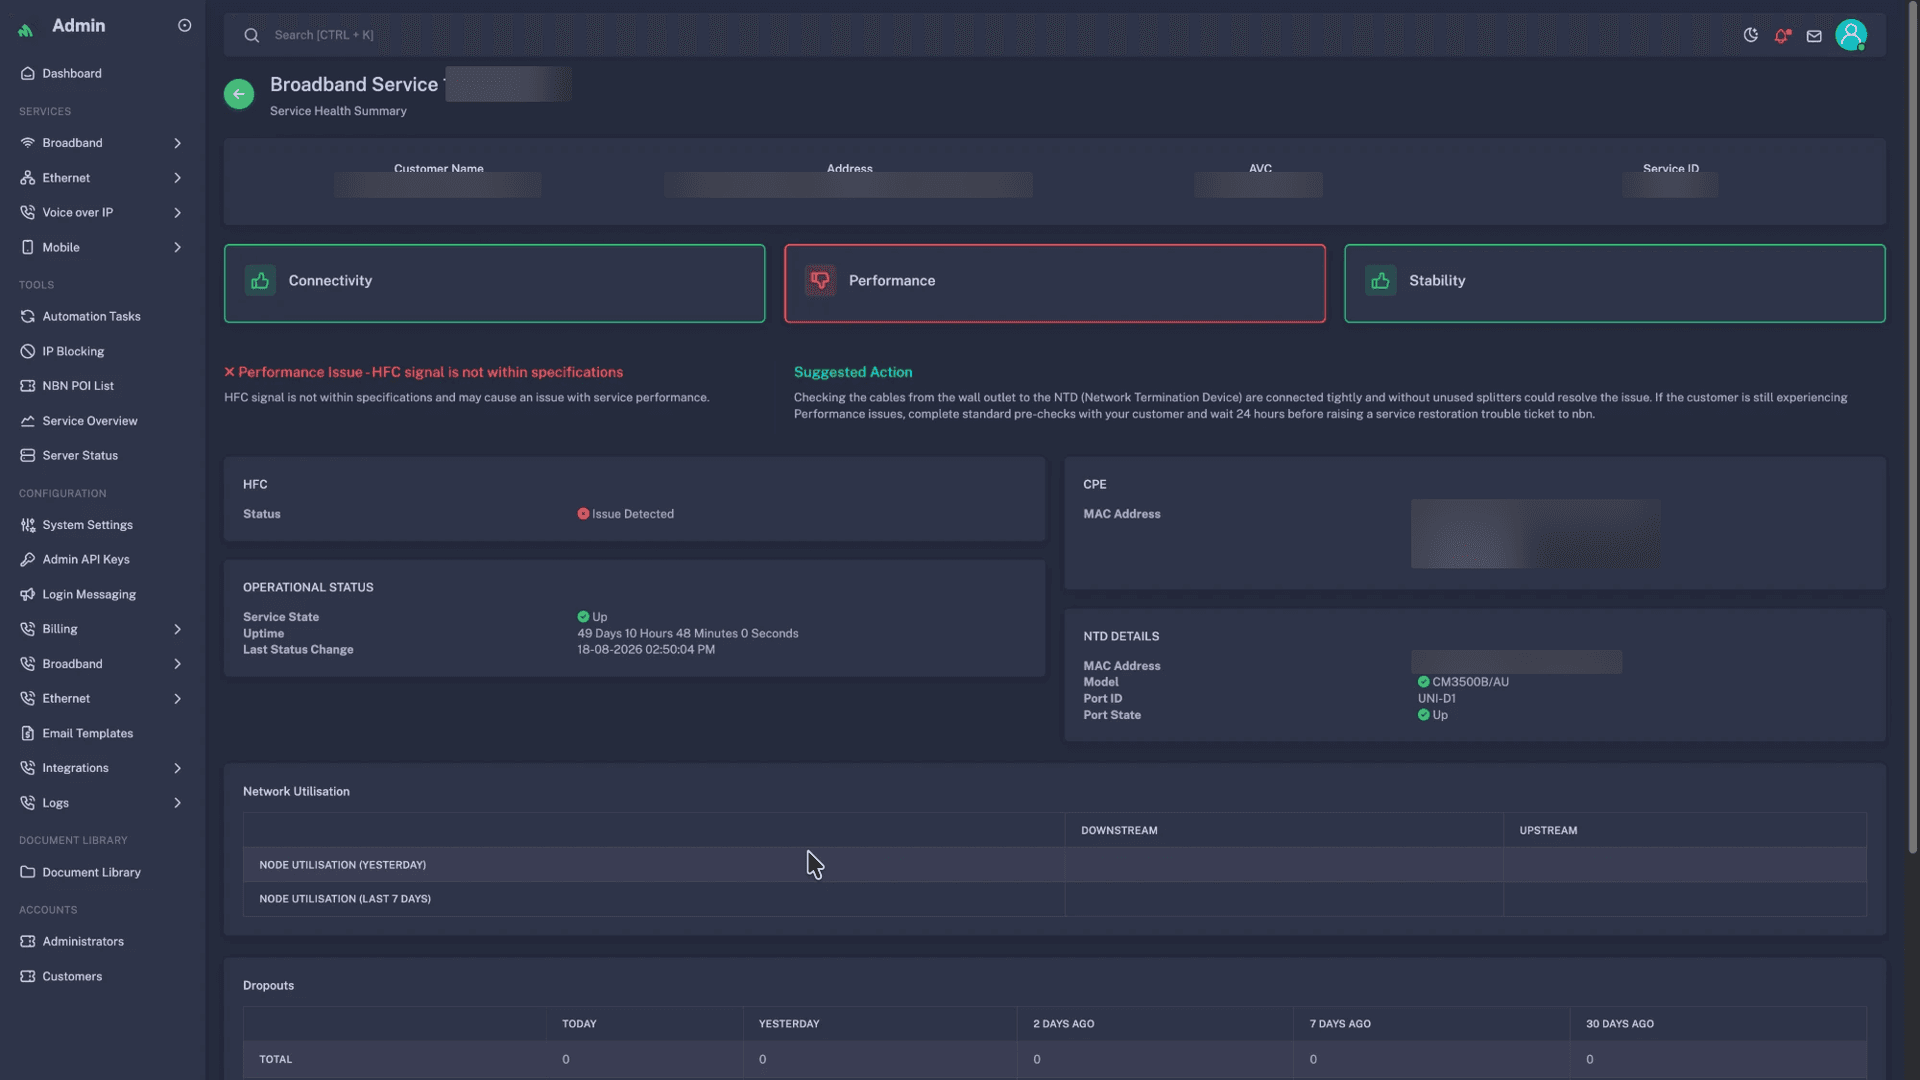Open the user profile avatar
The height and width of the screenshot is (1080, 1920).
pos(1851,35)
